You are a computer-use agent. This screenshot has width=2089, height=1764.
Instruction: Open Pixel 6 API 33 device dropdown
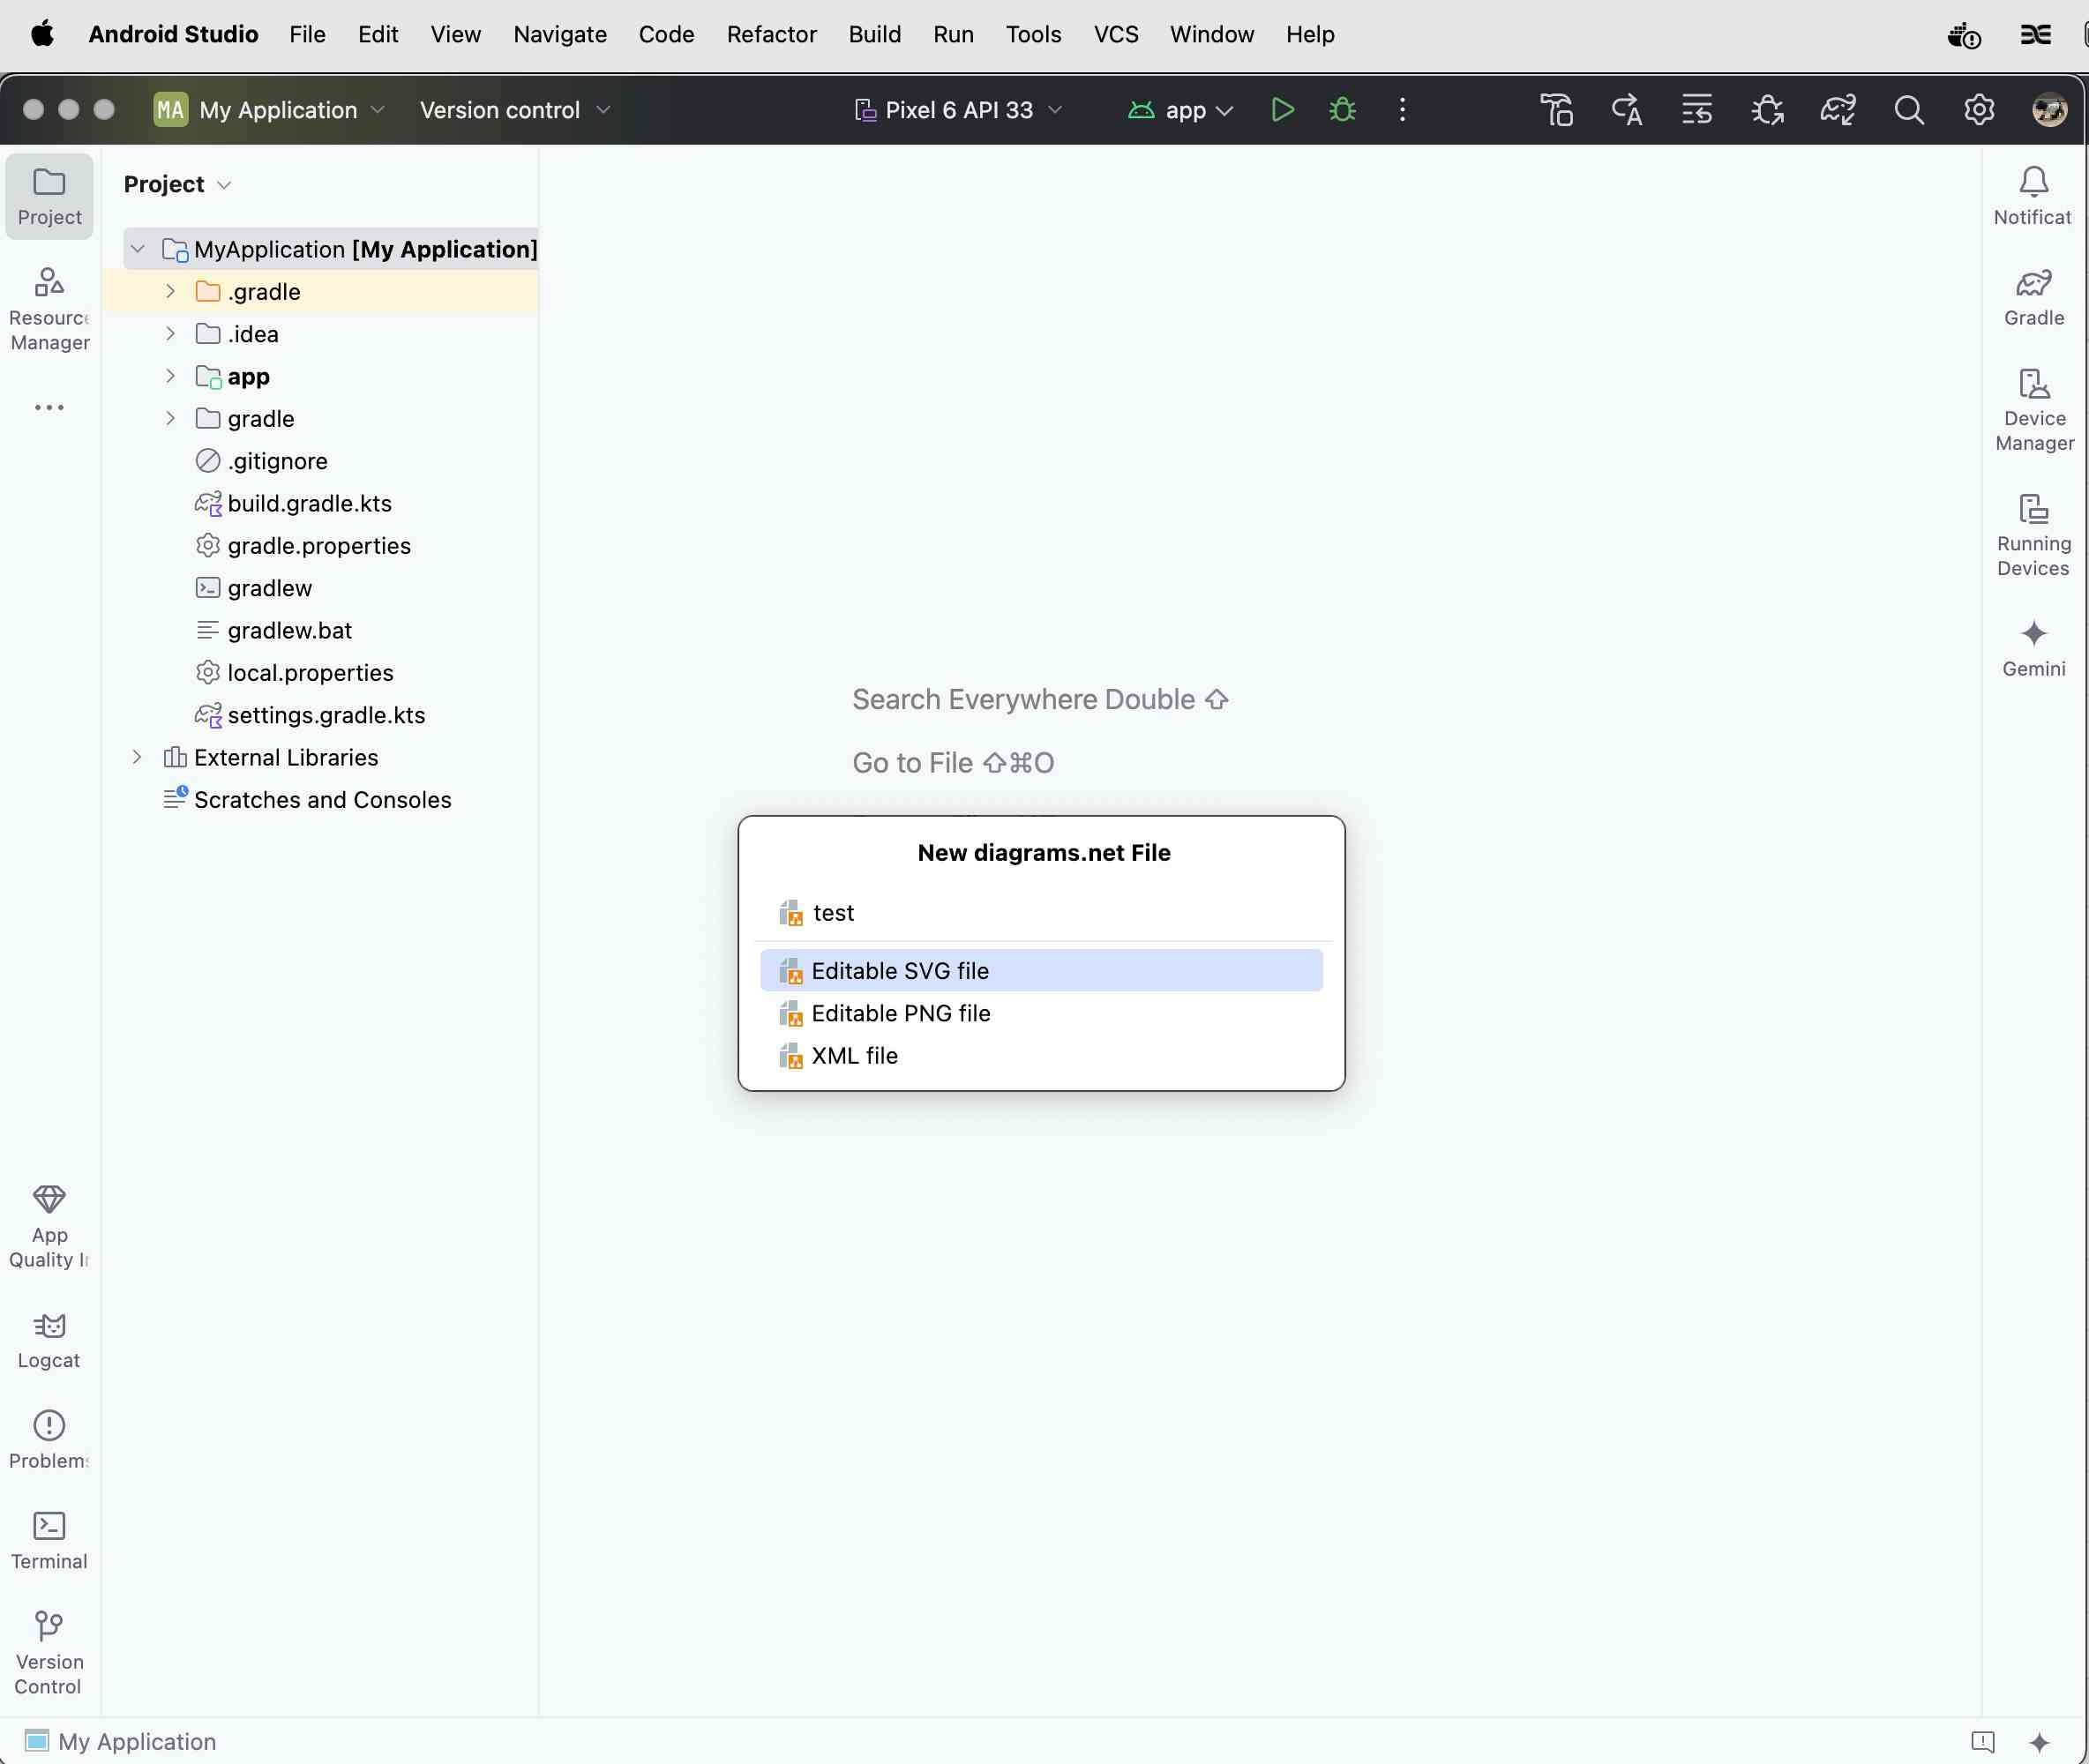tap(958, 109)
